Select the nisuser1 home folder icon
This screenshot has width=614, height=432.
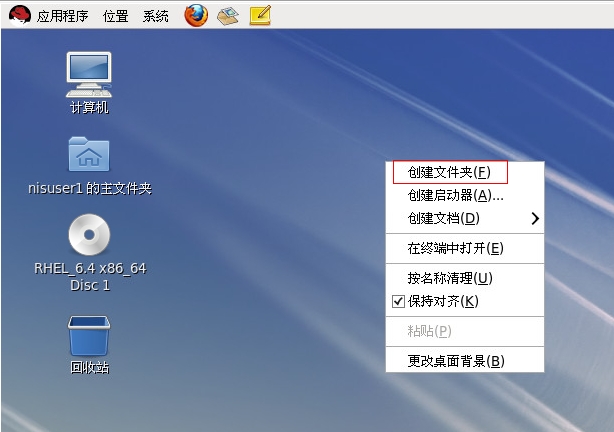(x=89, y=154)
